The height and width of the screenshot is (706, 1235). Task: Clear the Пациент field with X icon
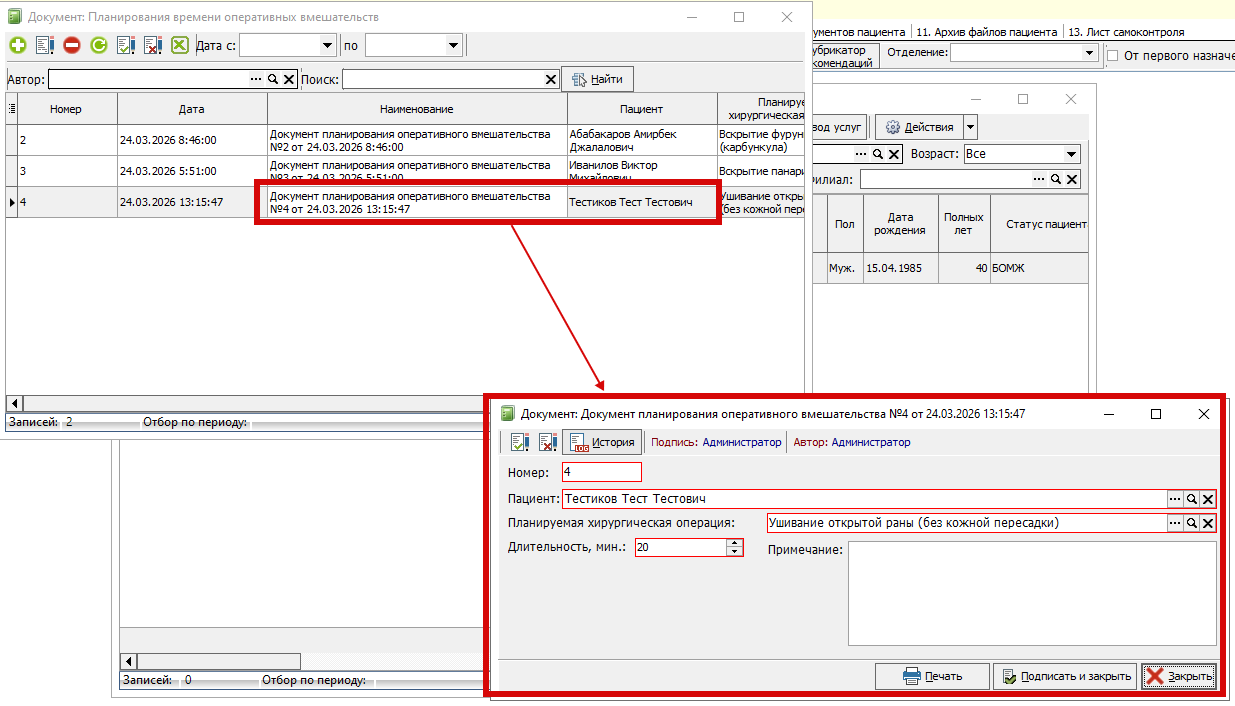pyautogui.click(x=1208, y=499)
